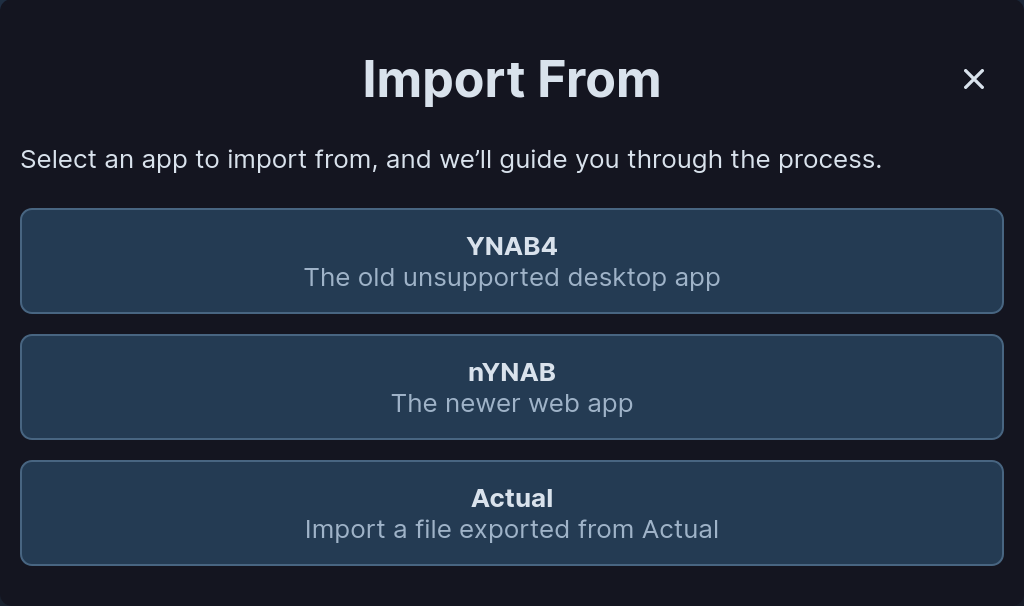
Task: Click the Actual card heading
Action: (x=512, y=498)
